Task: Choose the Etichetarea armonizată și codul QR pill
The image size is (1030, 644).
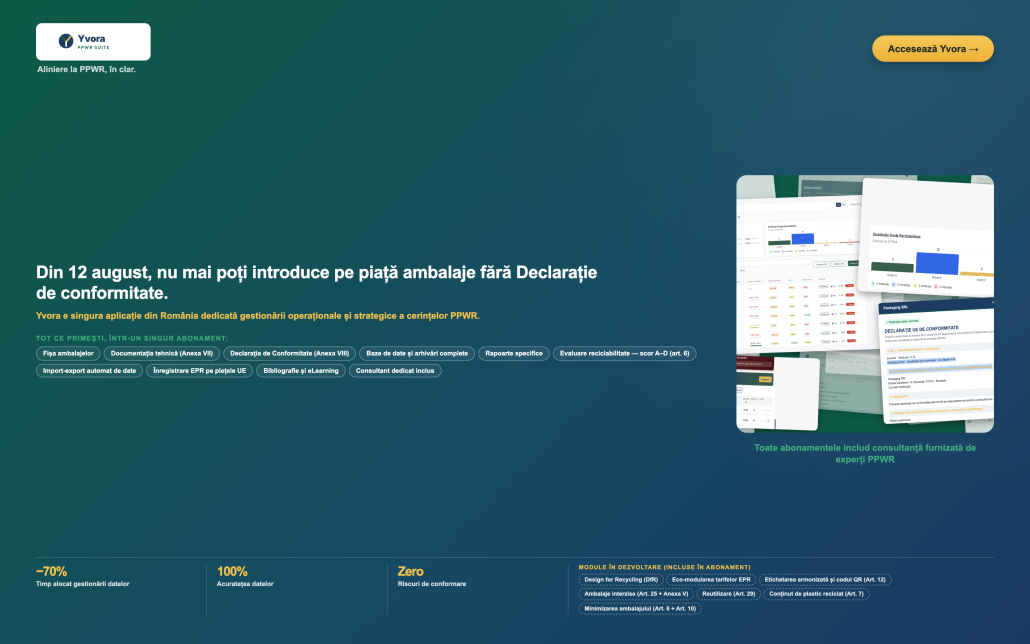Action: pos(825,580)
